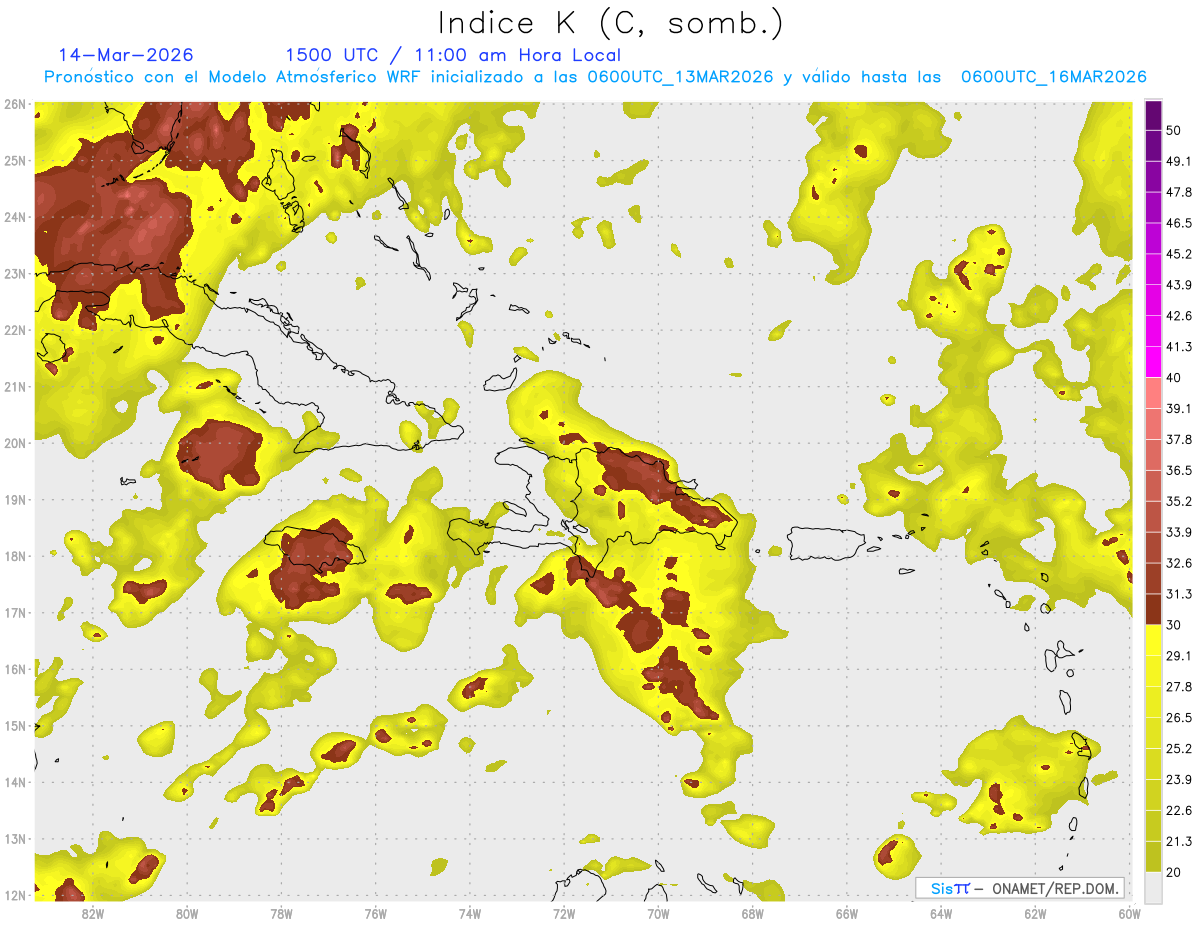
Task: Click the colorbar value 23.9
Action: click(1179, 779)
